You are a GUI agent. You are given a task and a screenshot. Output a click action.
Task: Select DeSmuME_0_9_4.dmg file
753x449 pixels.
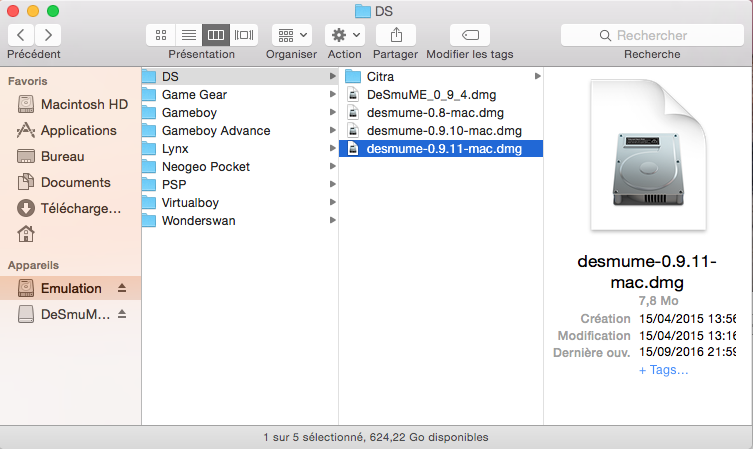pos(441,95)
